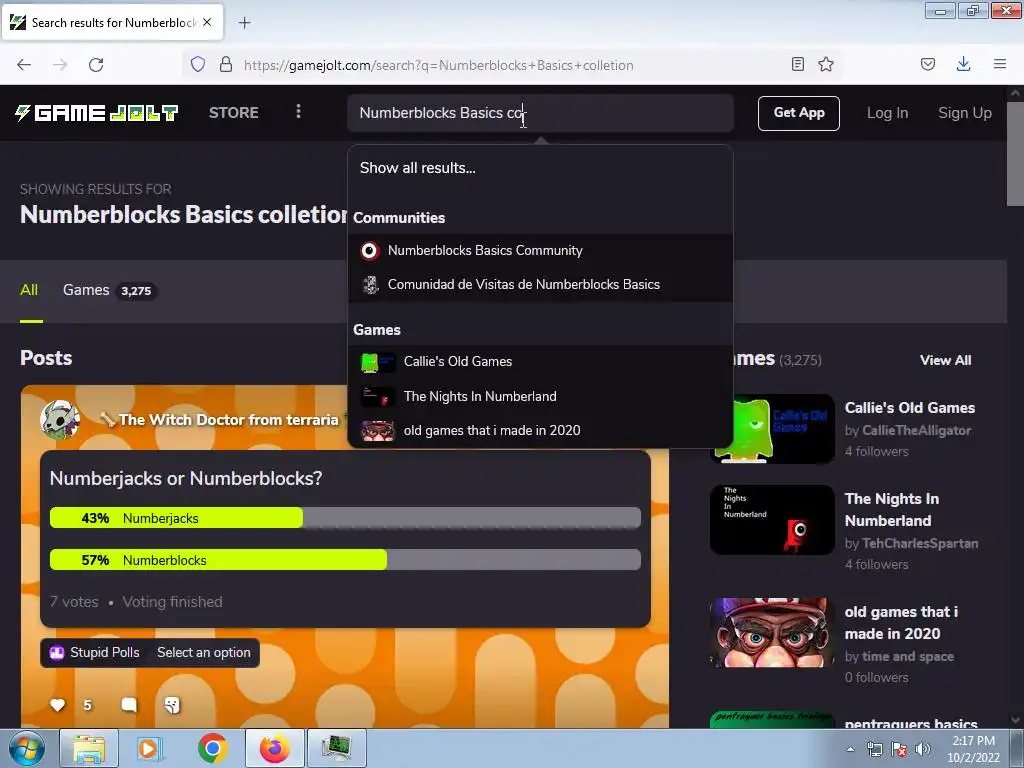Open time and space author profile

click(x=908, y=656)
